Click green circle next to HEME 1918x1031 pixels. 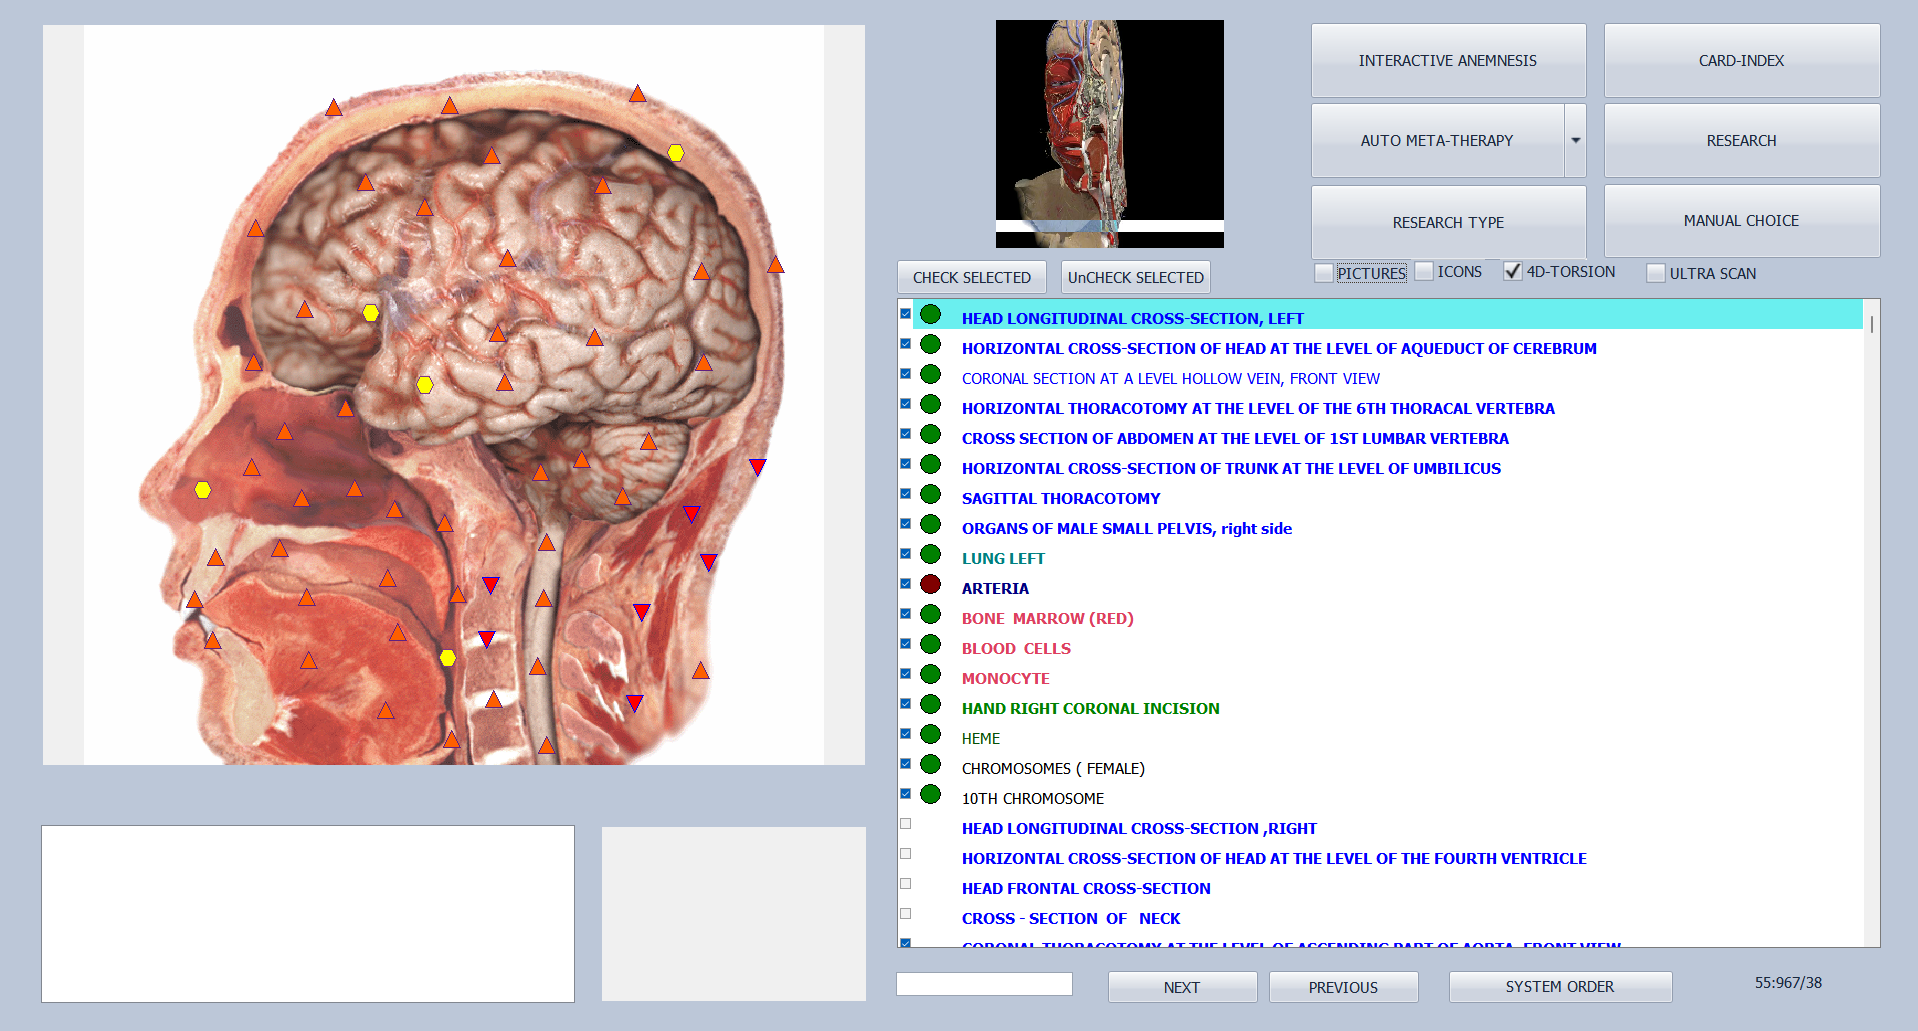tap(930, 734)
